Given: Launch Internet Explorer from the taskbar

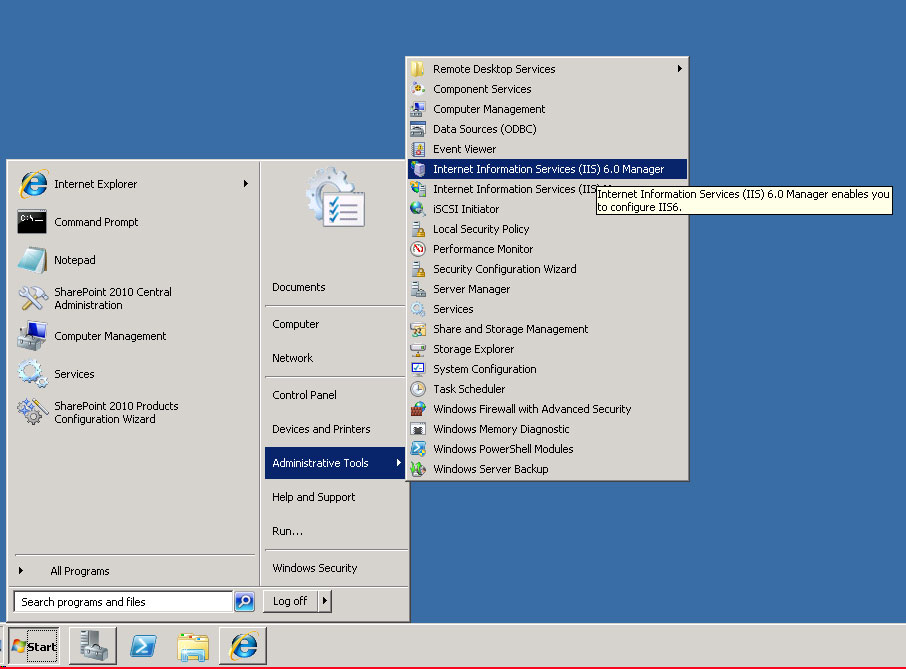Looking at the screenshot, I should pos(243,645).
